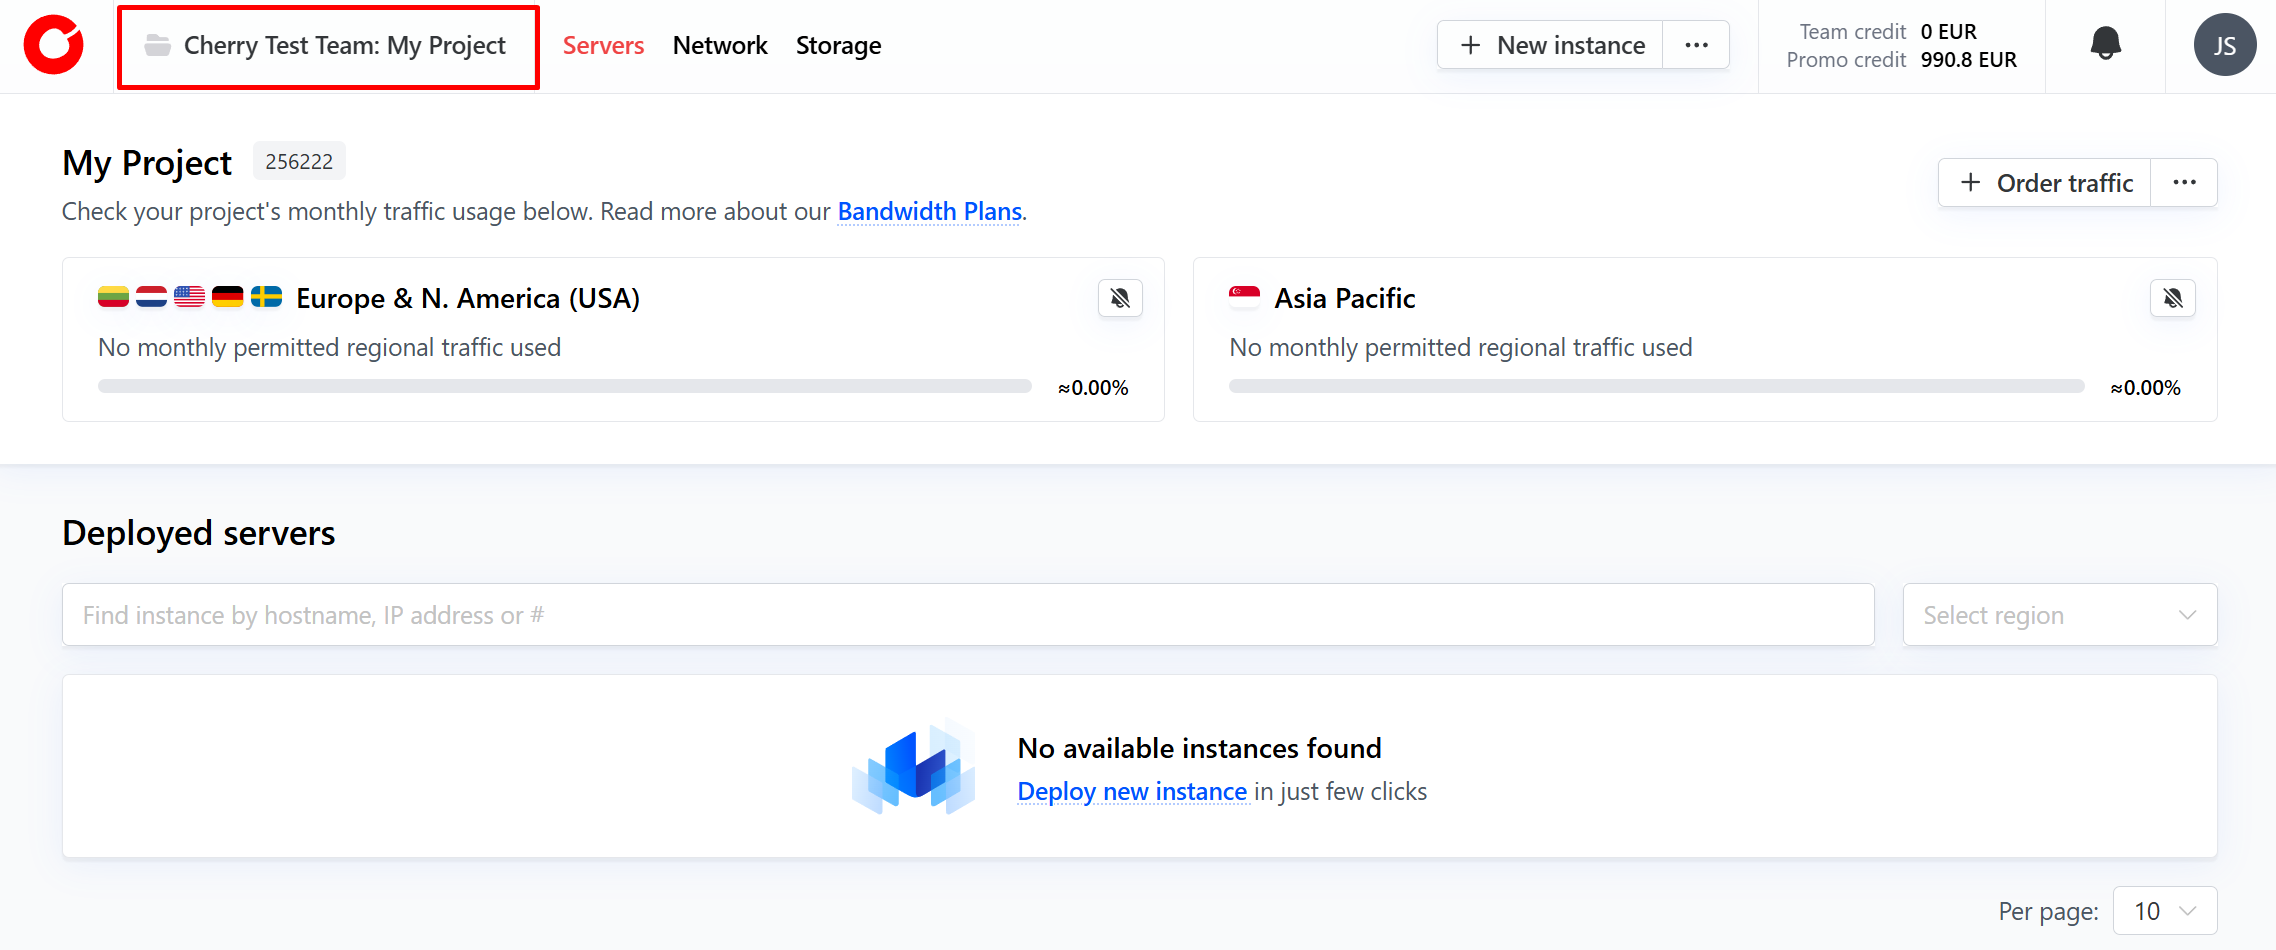Click the plus icon on New instance

1470,45
